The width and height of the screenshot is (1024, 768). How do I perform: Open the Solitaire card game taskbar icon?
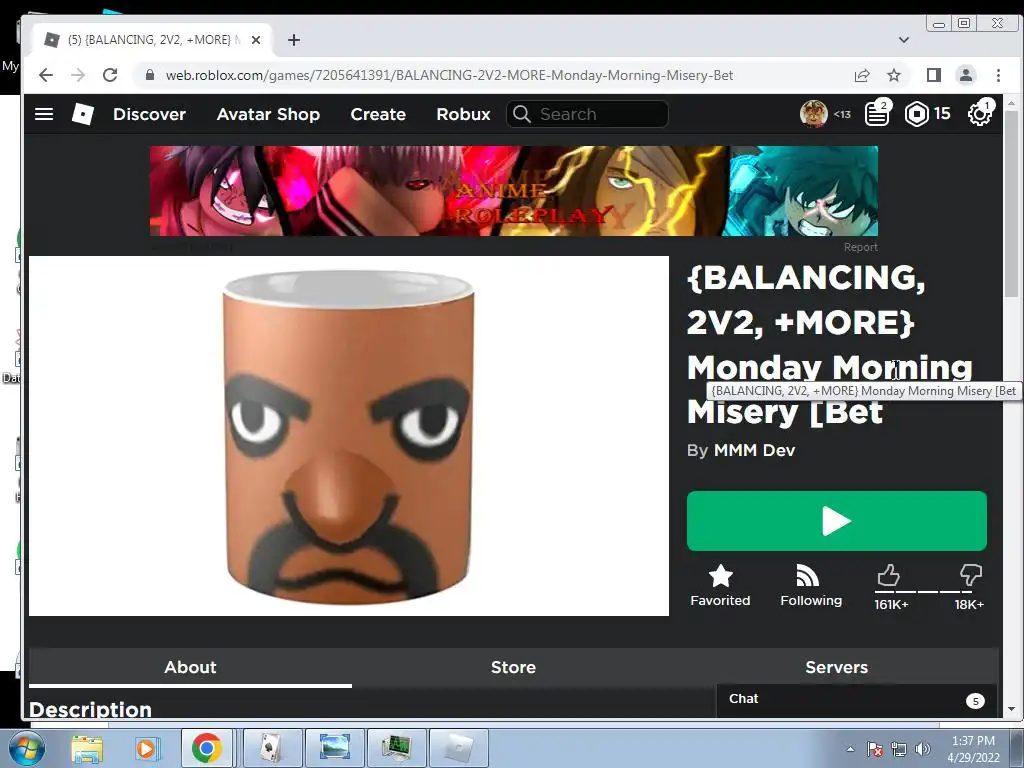pyautogui.click(x=272, y=748)
